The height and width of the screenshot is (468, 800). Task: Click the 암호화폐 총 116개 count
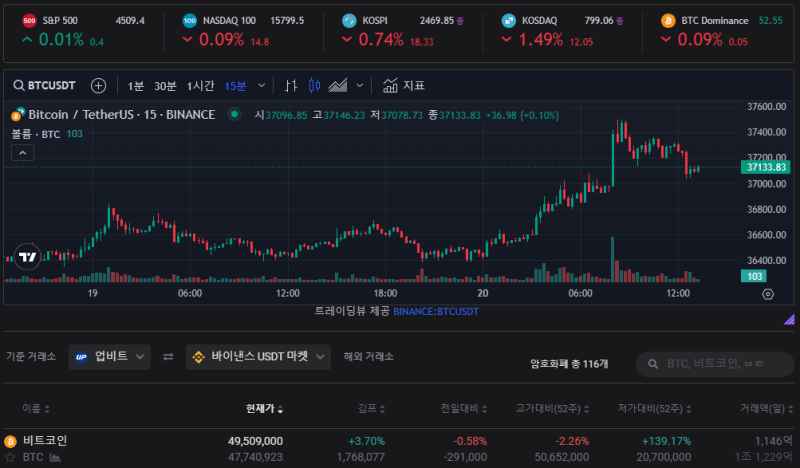point(569,364)
